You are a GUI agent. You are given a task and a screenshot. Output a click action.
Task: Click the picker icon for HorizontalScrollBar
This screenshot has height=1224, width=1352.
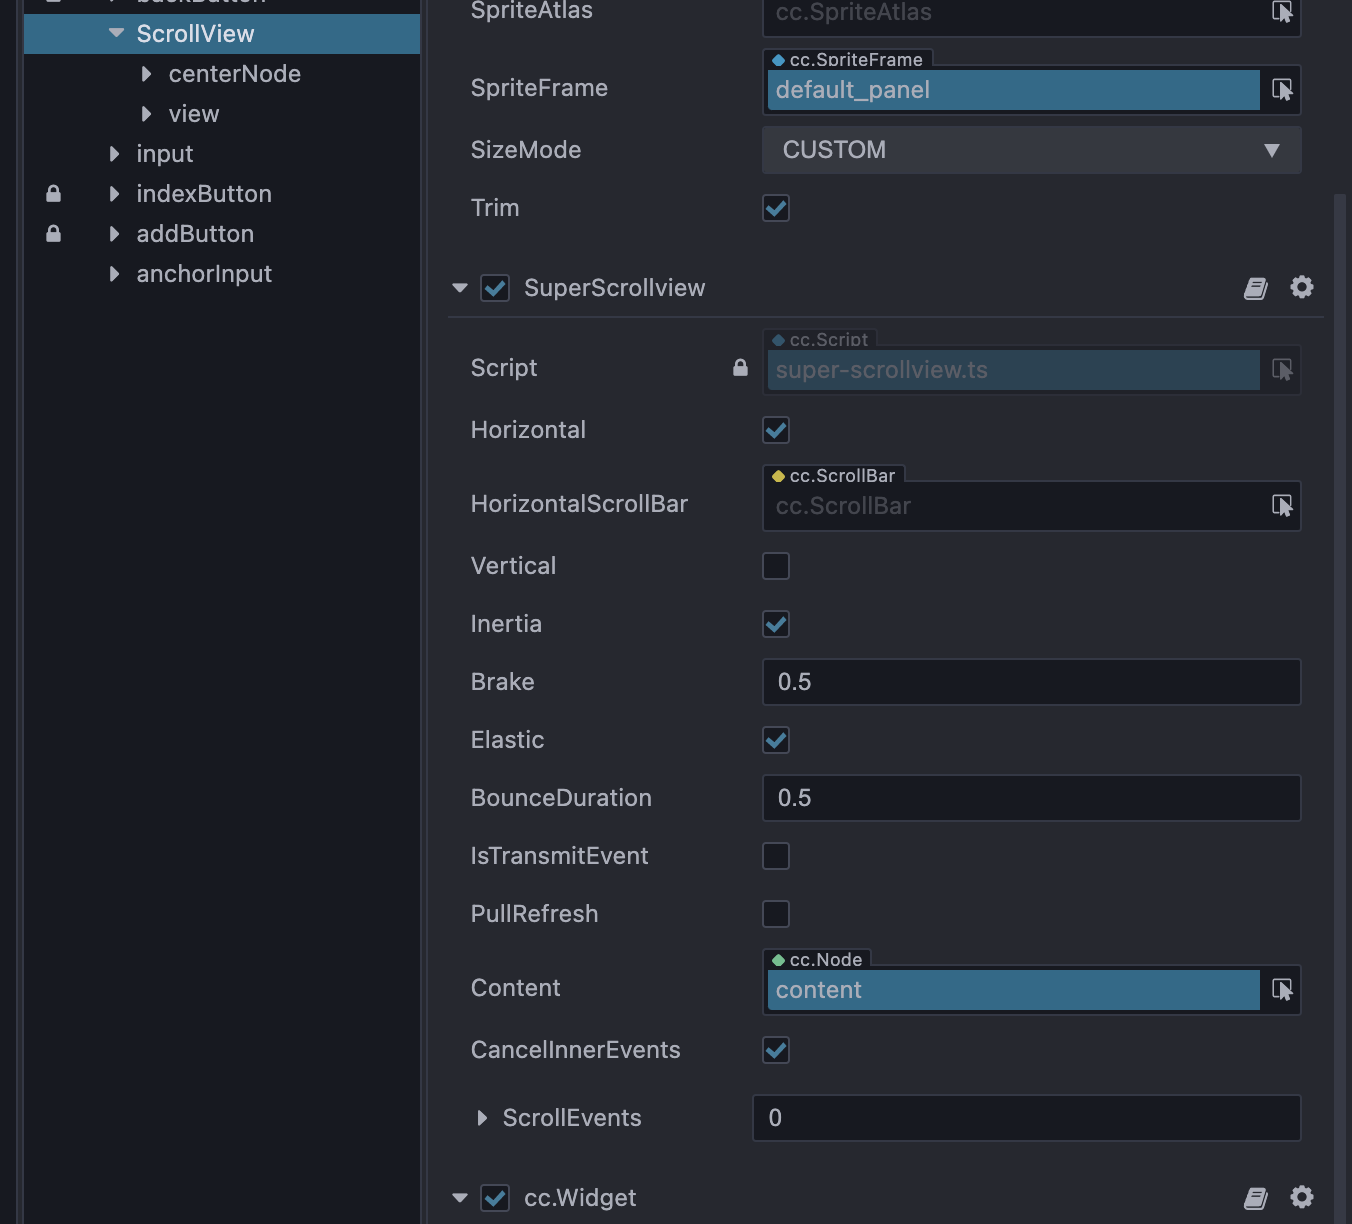[1283, 506]
